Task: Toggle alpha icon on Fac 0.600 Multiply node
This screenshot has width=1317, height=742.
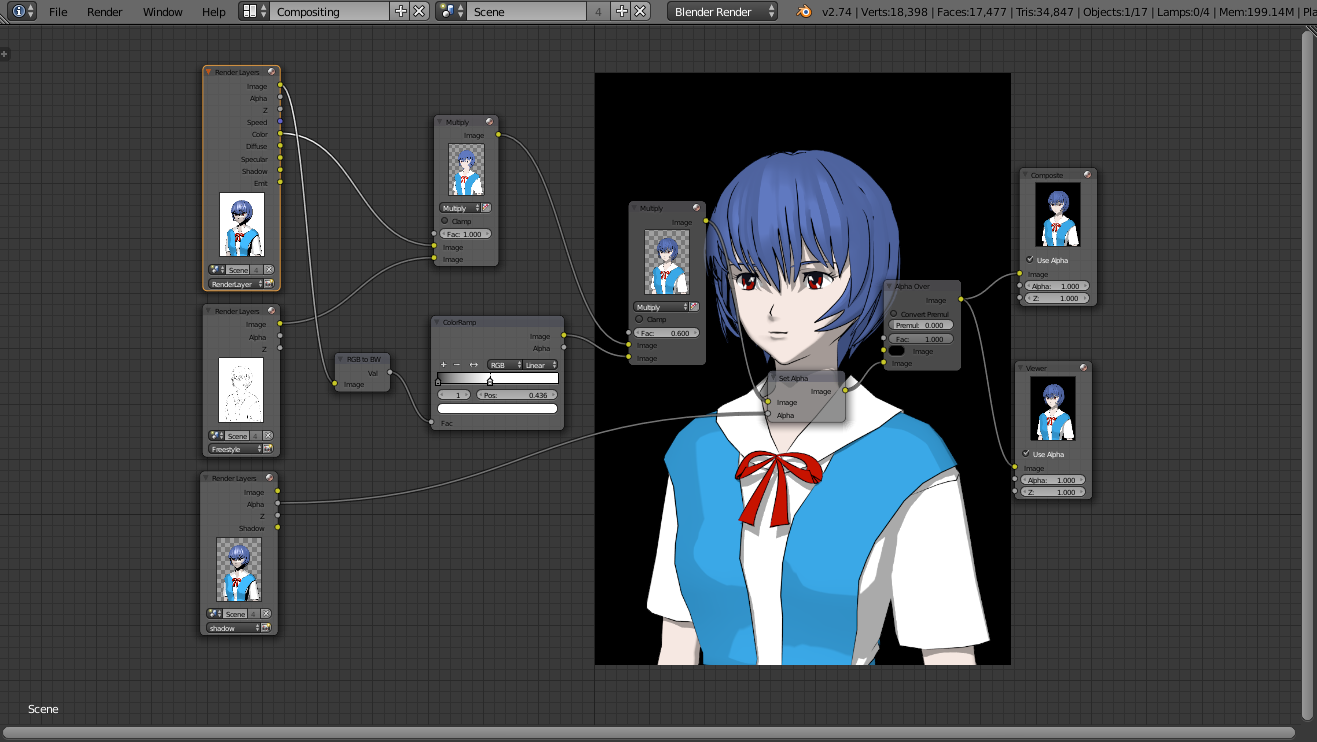Action: [x=694, y=307]
